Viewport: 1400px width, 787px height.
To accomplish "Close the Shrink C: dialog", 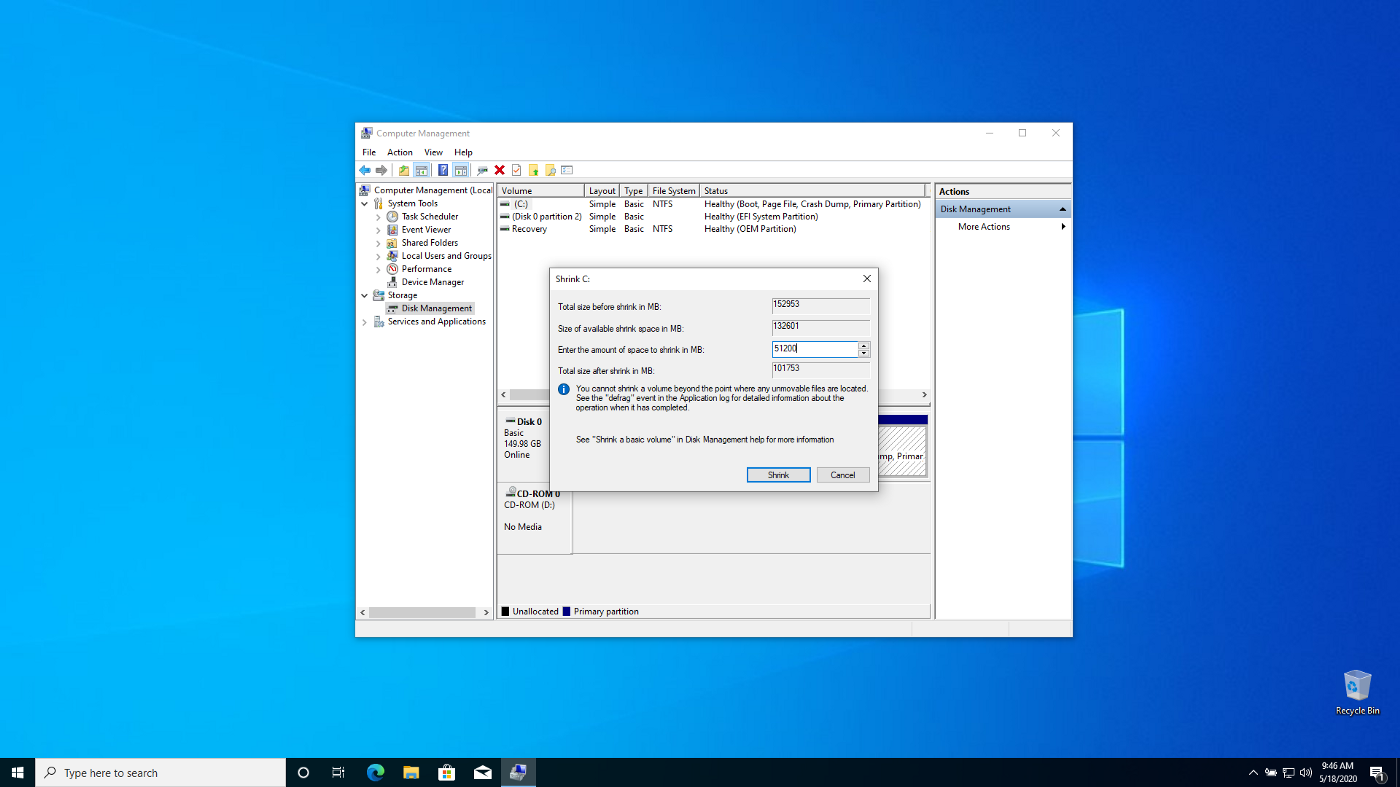I will (867, 279).
